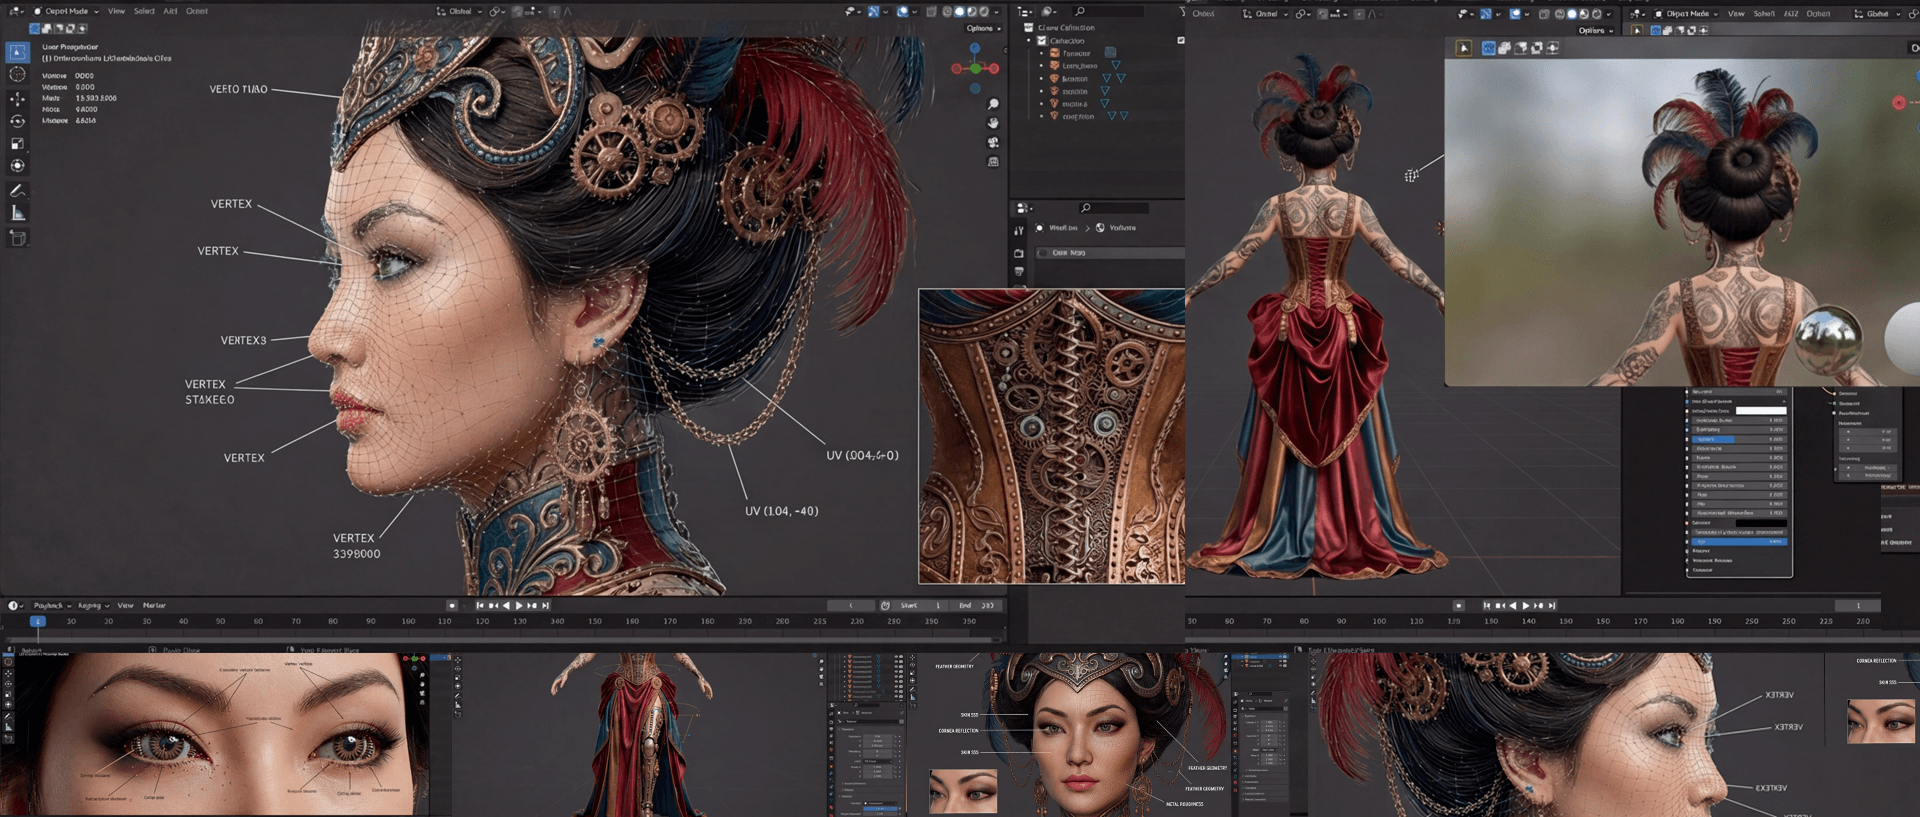The image size is (1920, 817).
Task: Select the Move tool in left toolbar
Action: (x=17, y=99)
